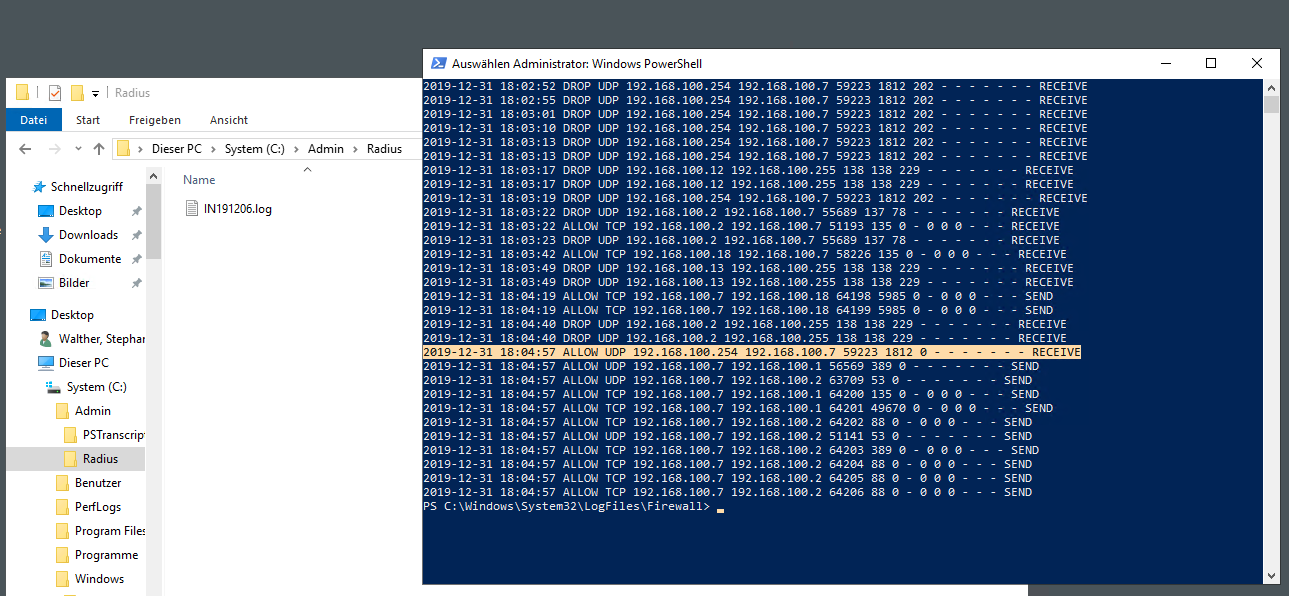The width and height of the screenshot is (1289, 596).
Task: Click the Explorer window folder icon in title bar
Action: point(23,93)
